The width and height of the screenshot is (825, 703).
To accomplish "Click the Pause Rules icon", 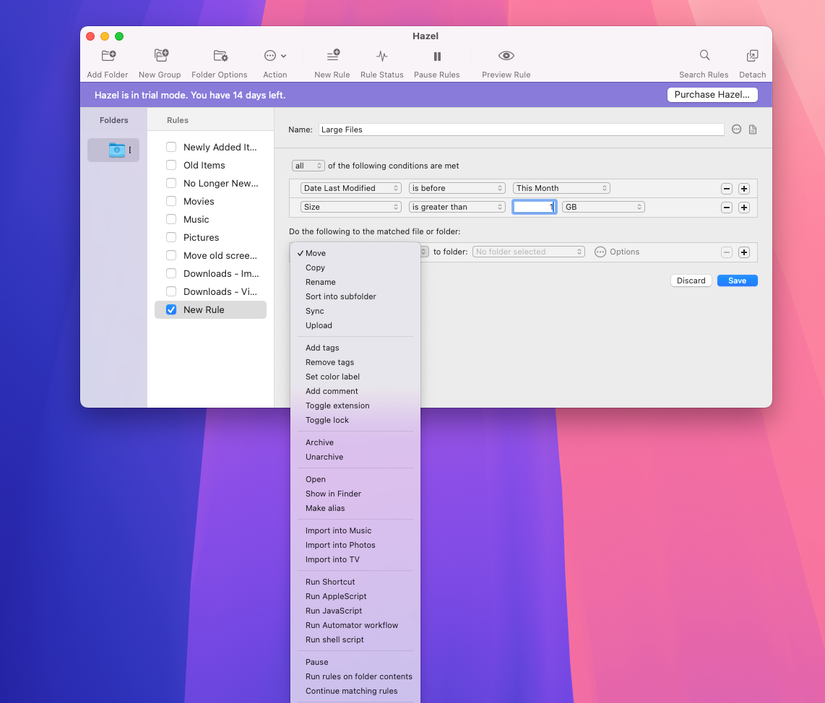I will (437, 57).
